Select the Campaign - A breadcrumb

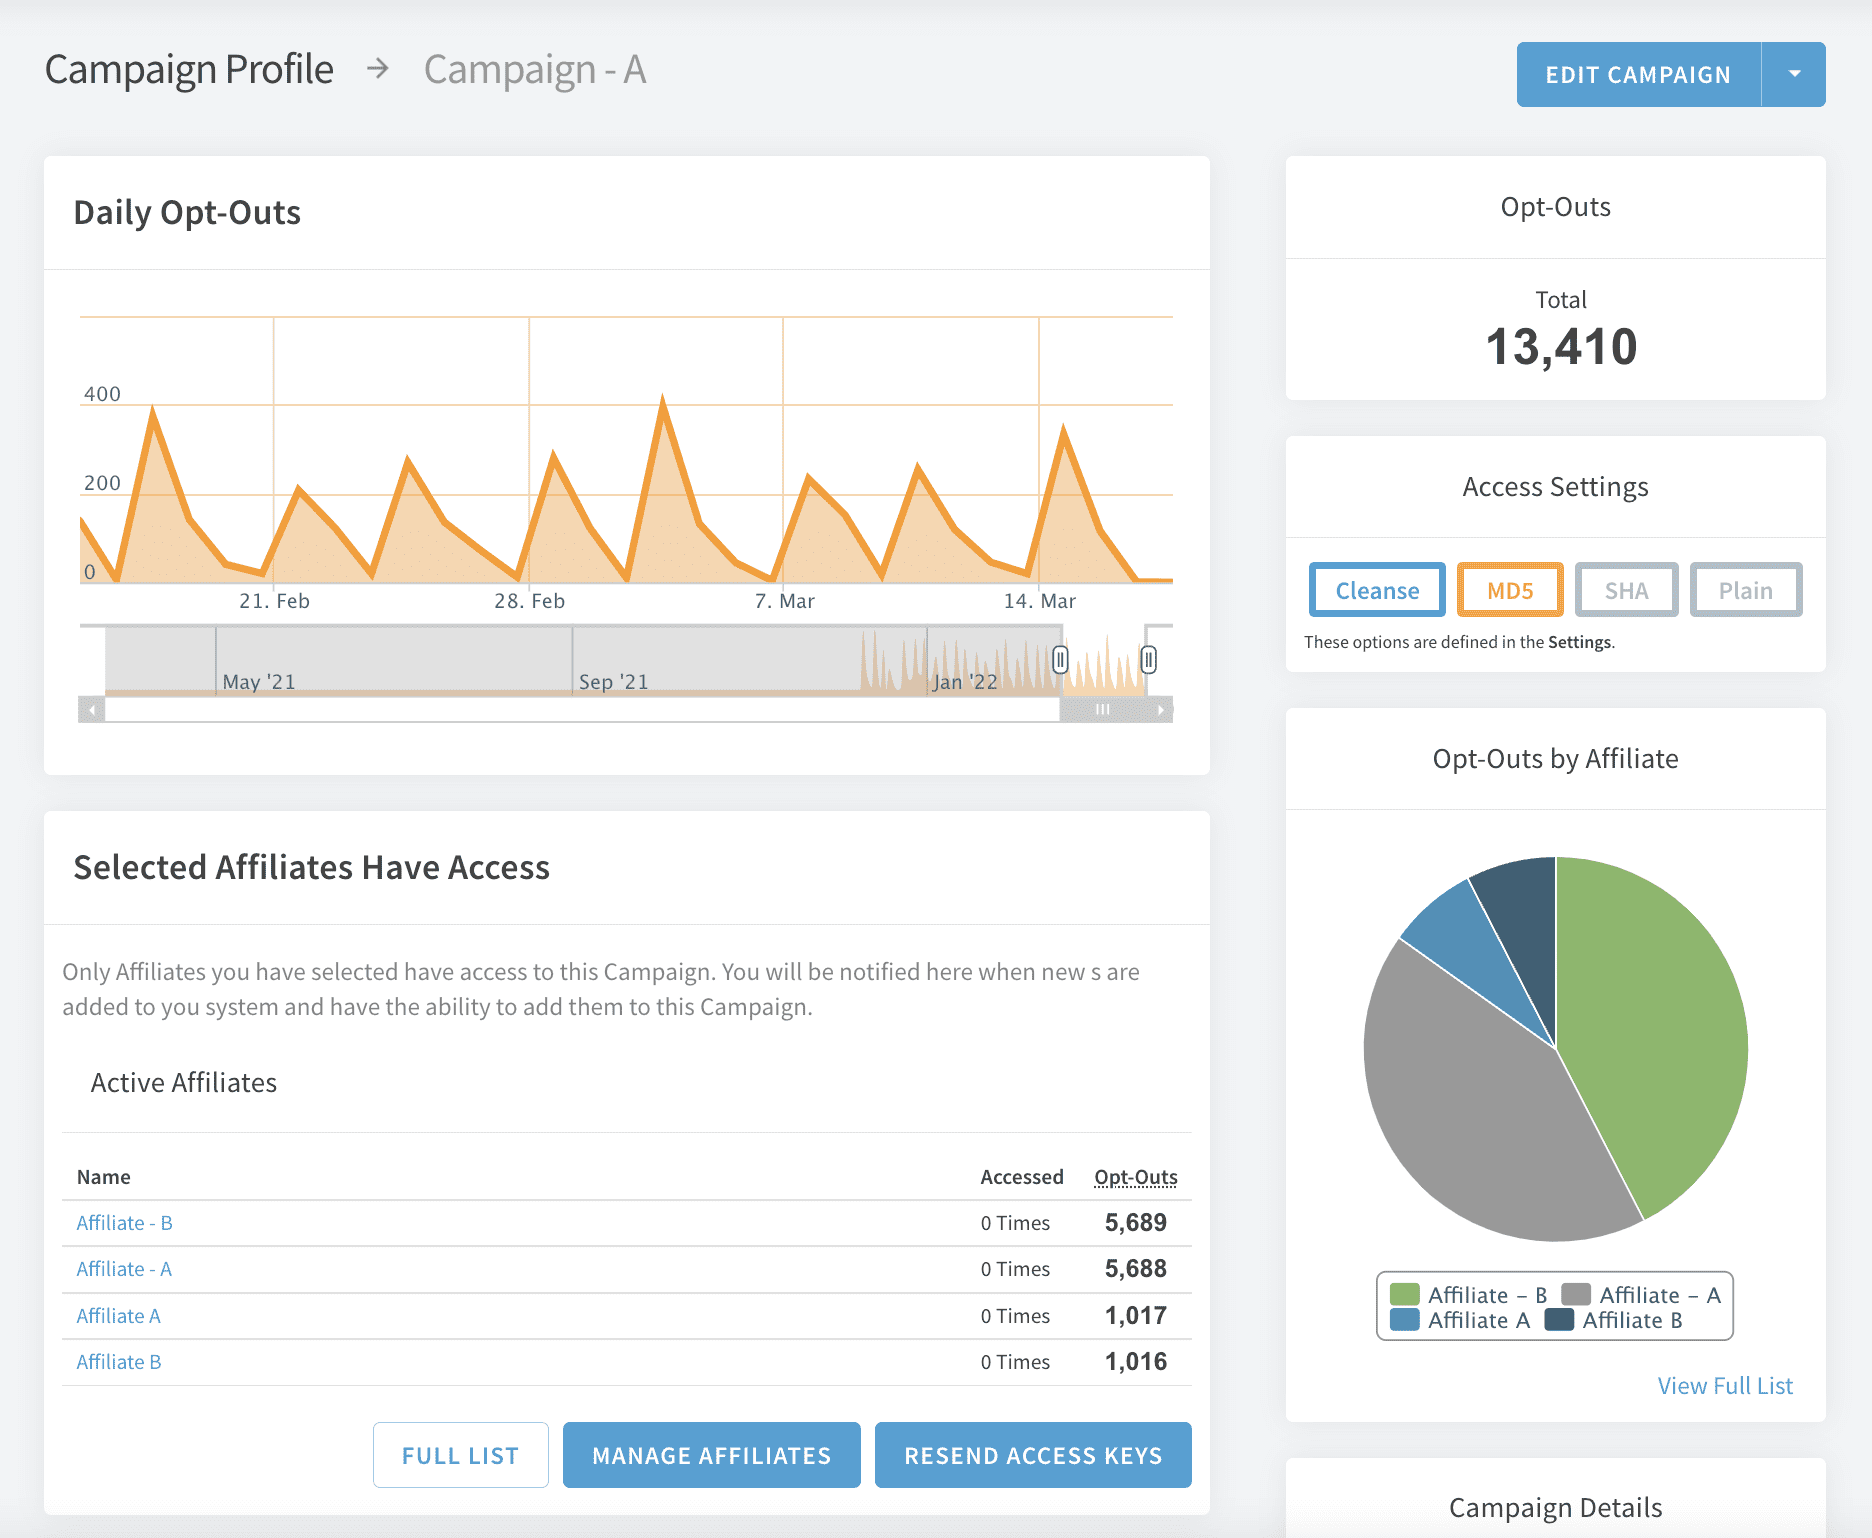pos(535,70)
